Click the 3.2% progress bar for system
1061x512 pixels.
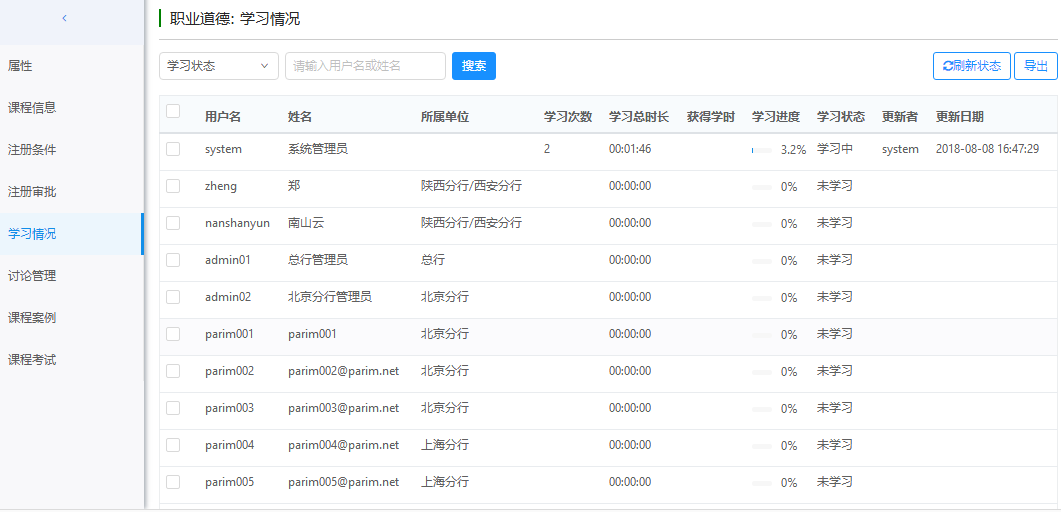(x=761, y=150)
